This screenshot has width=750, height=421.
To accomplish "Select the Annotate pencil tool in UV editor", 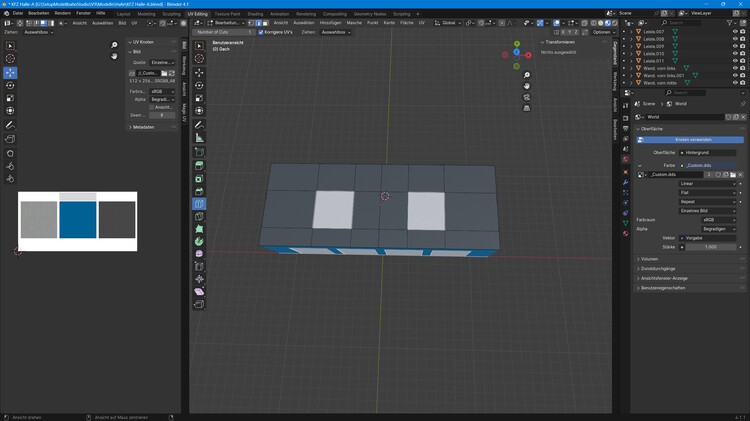I will click(x=10, y=125).
